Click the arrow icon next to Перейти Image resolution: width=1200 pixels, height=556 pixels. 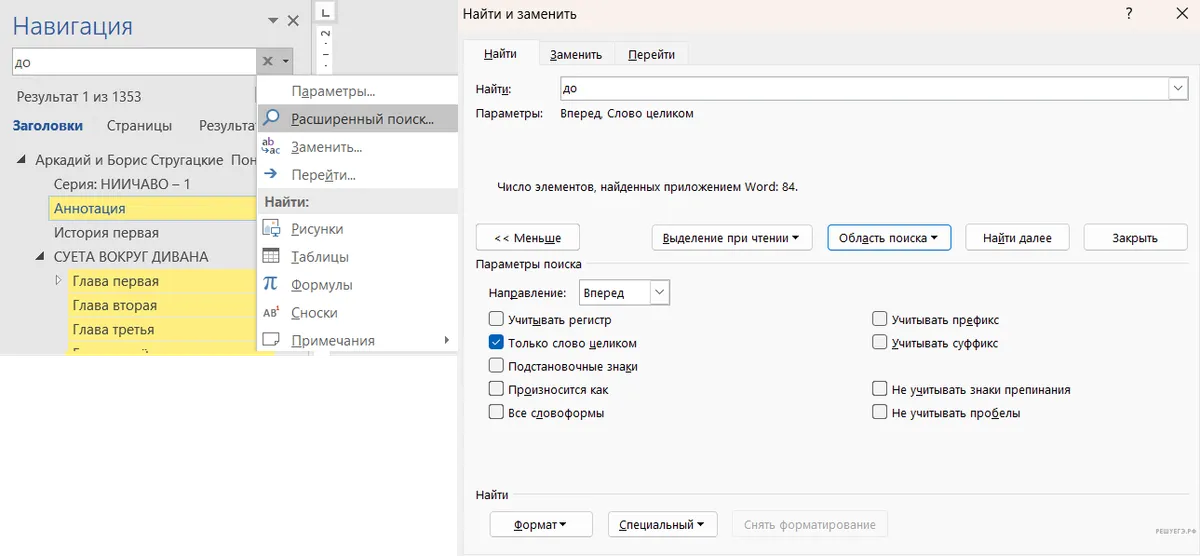(x=270, y=174)
